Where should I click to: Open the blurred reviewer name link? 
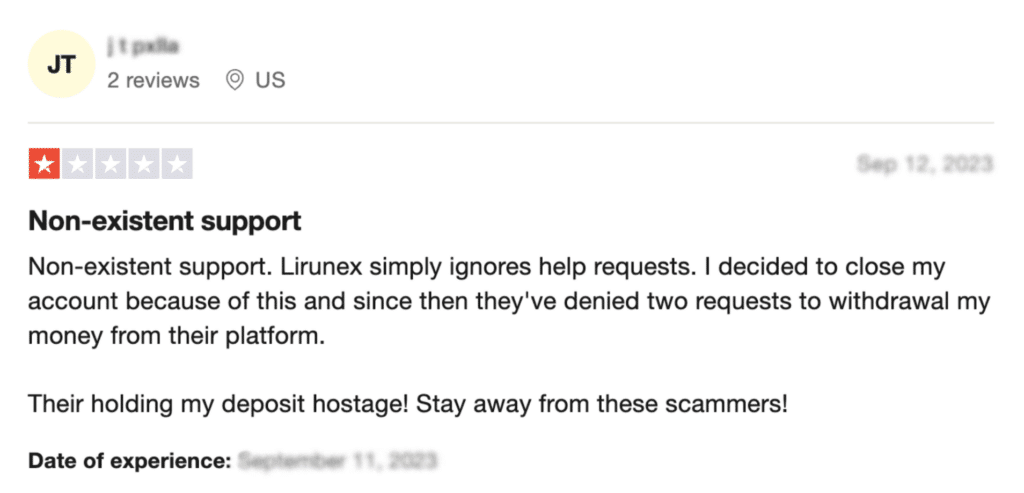(x=143, y=47)
